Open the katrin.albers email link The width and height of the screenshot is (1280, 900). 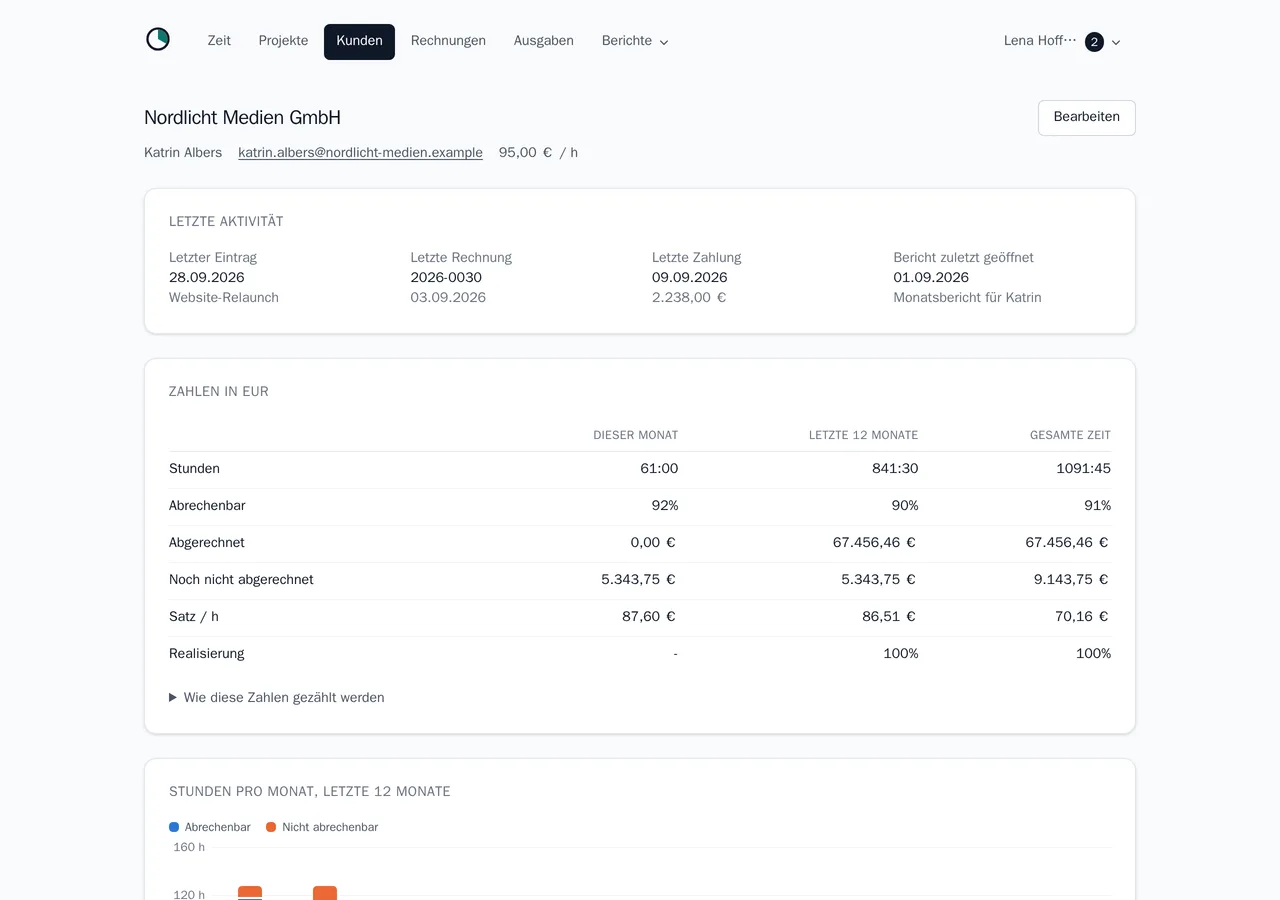360,153
